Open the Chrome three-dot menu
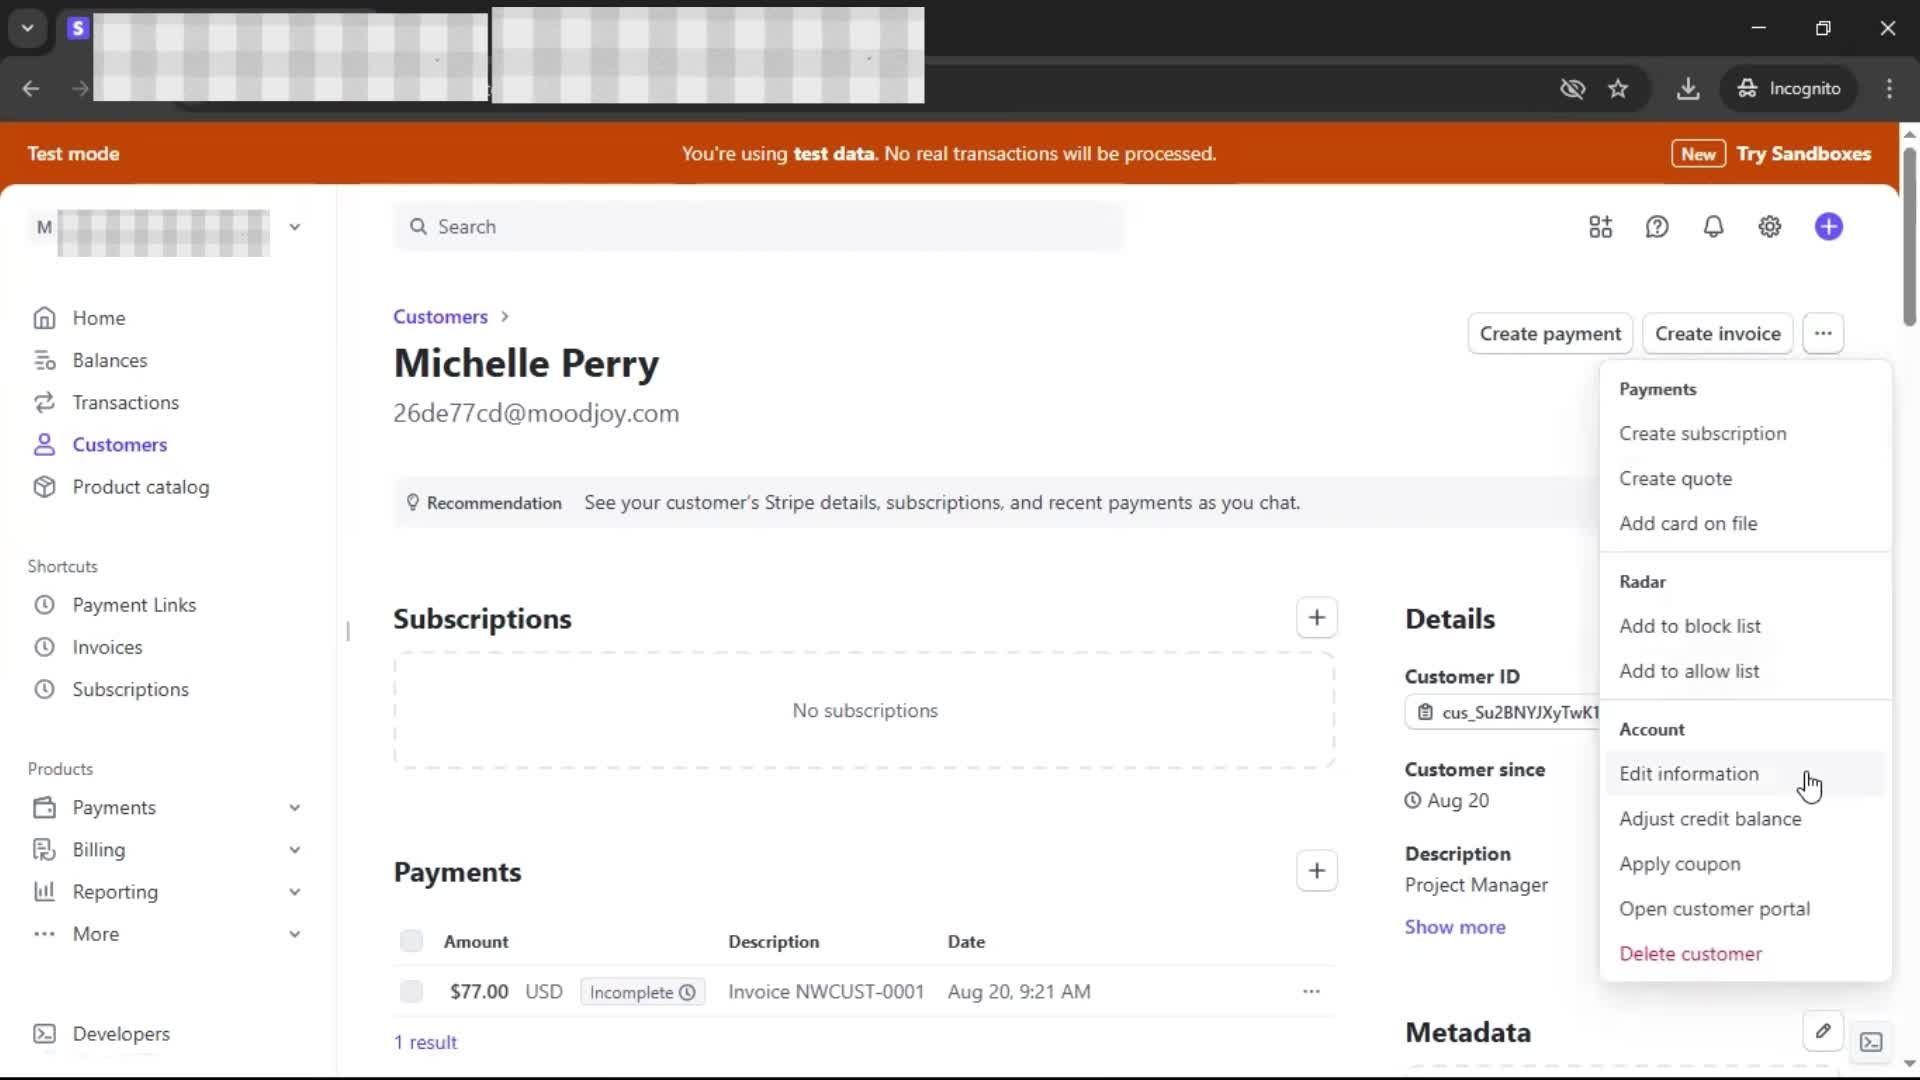Image resolution: width=1920 pixels, height=1080 pixels. click(x=1889, y=89)
